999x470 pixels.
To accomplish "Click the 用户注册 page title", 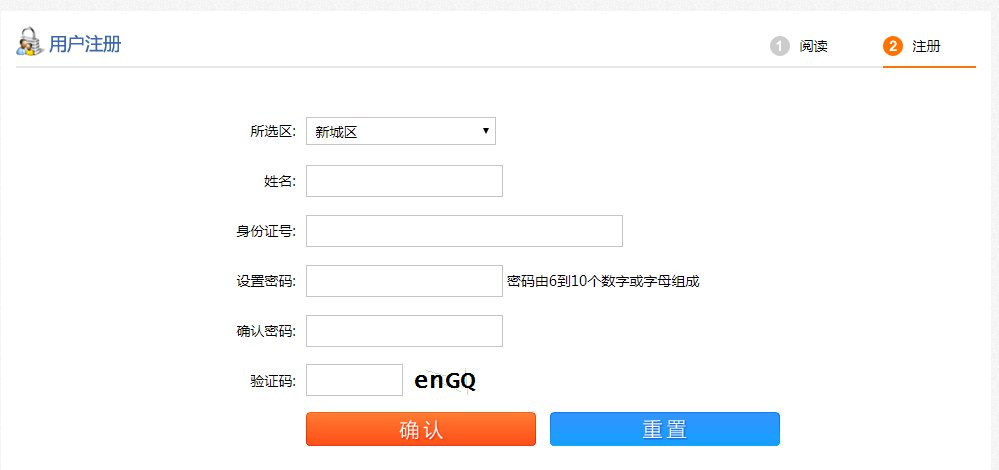I will pyautogui.click(x=85, y=45).
